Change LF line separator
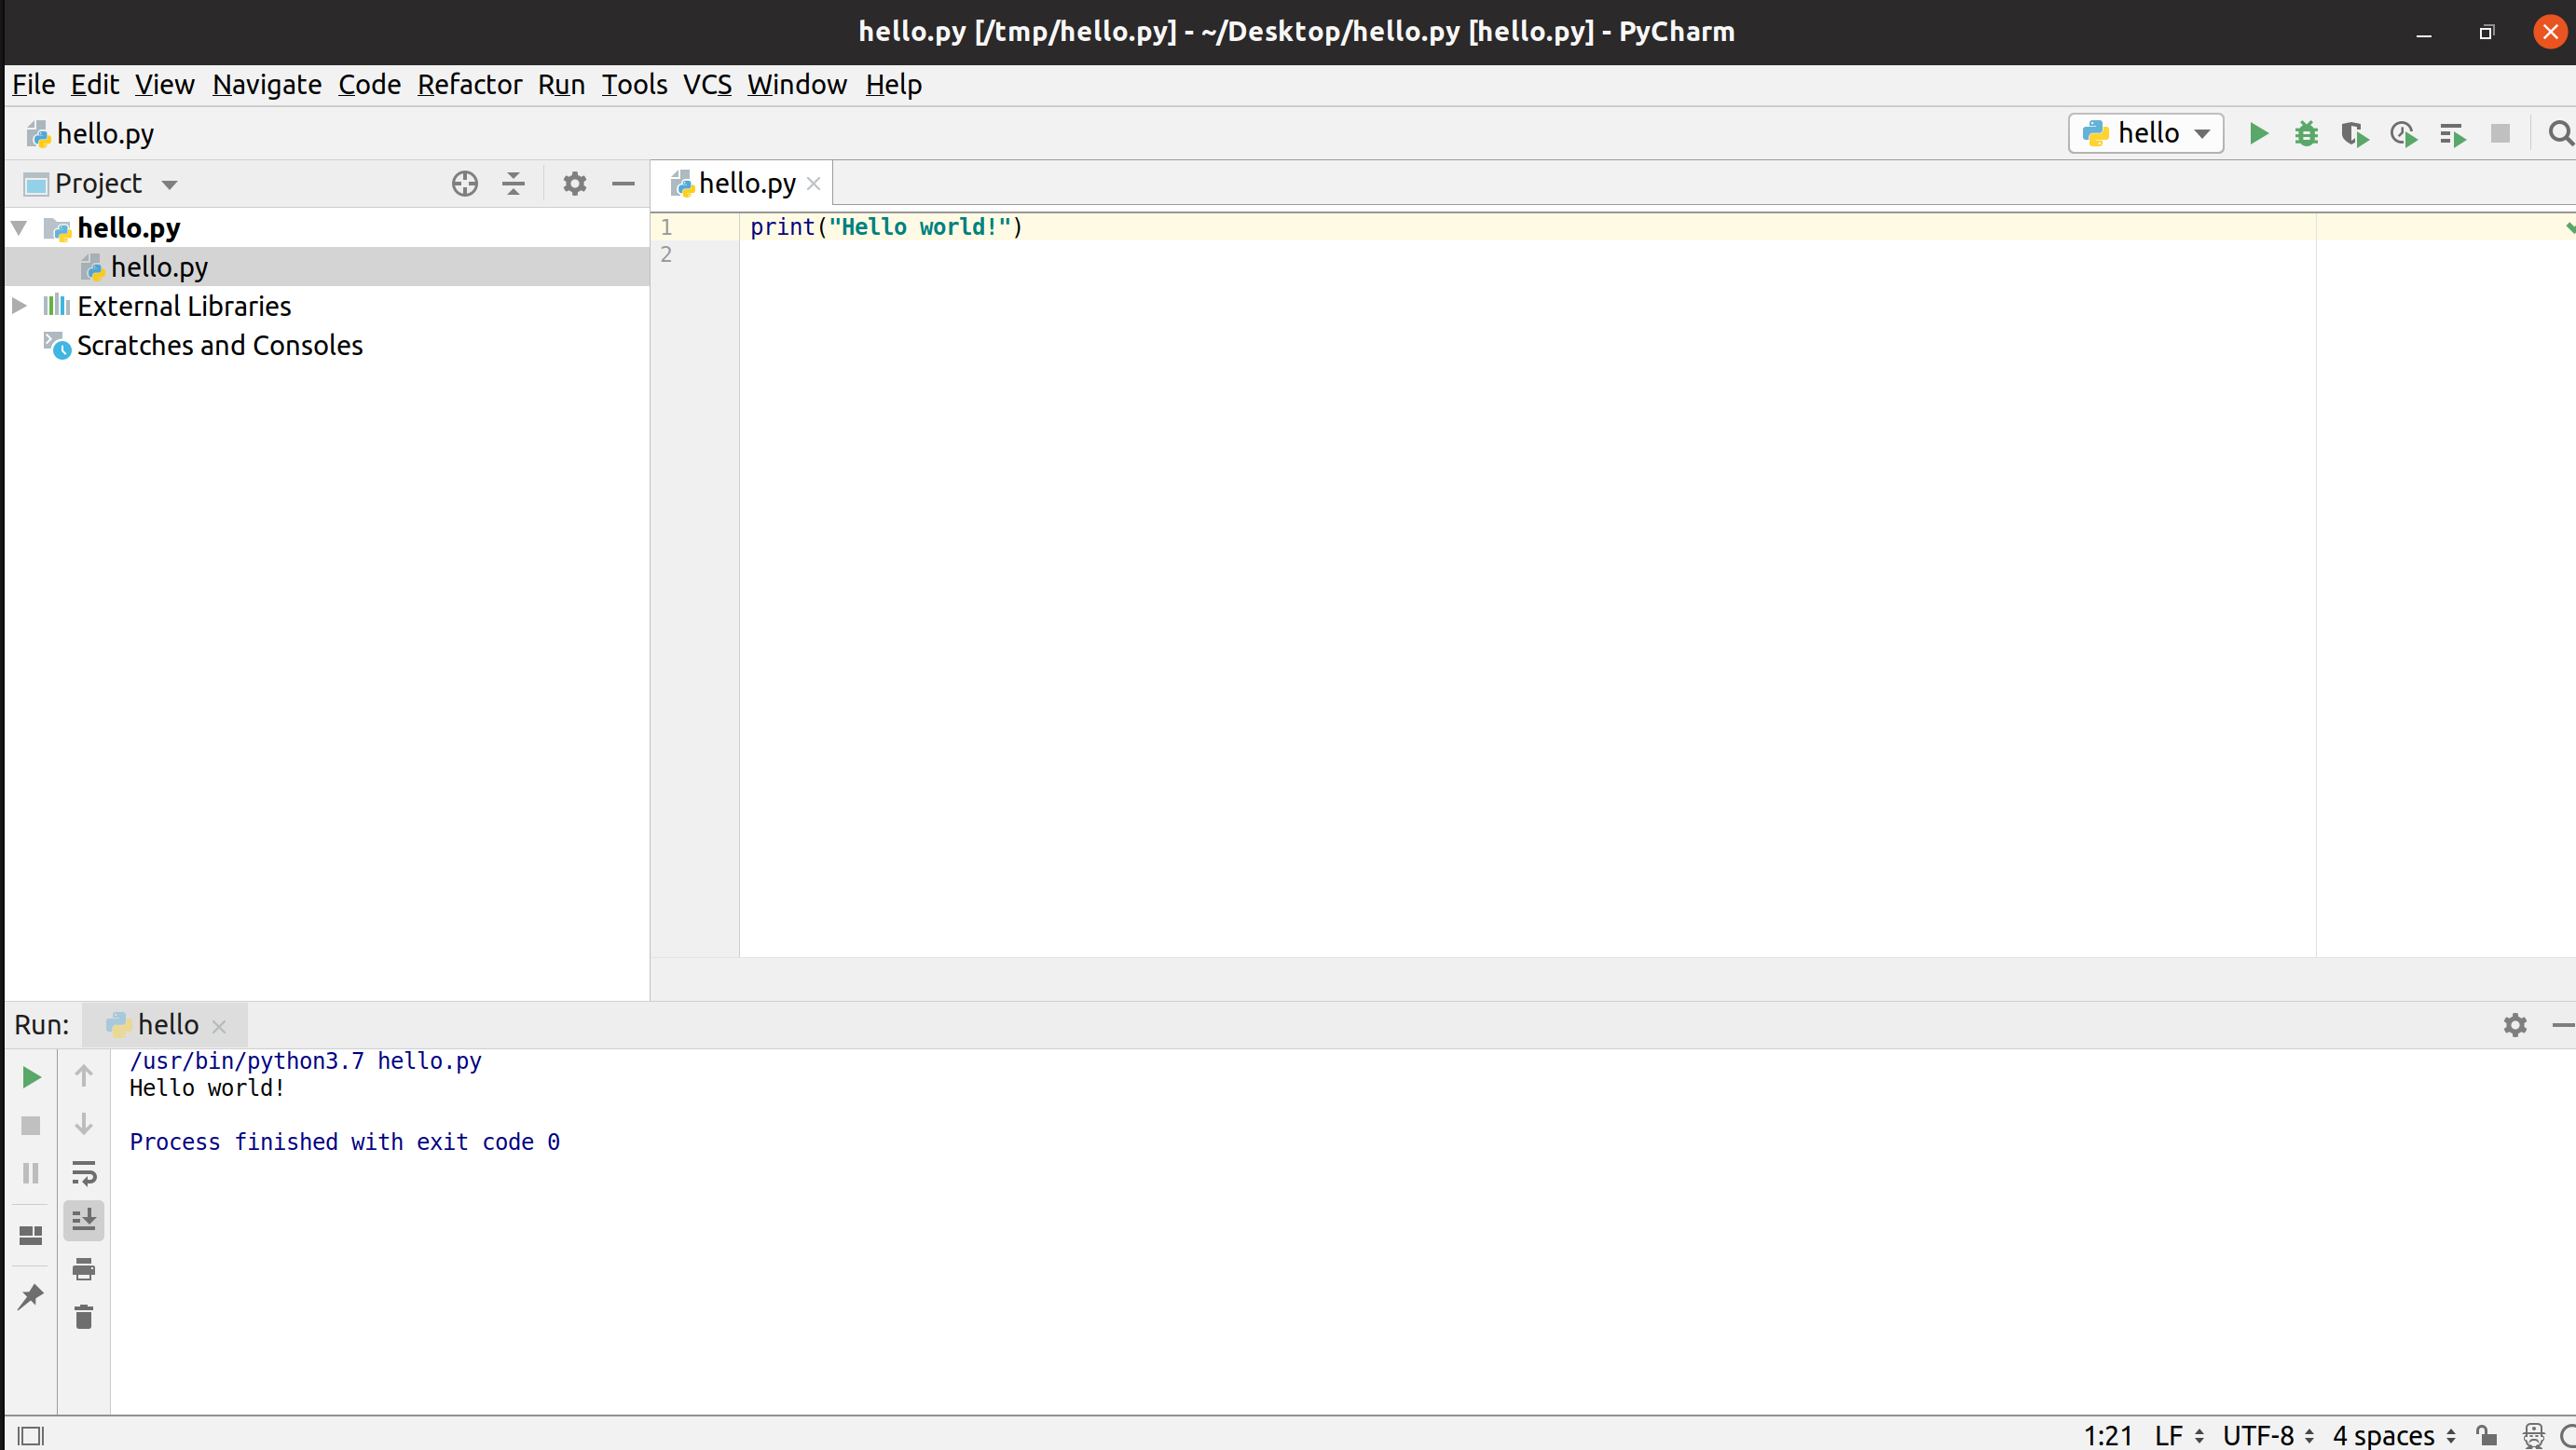The width and height of the screenshot is (2576, 1450). [2178, 1436]
